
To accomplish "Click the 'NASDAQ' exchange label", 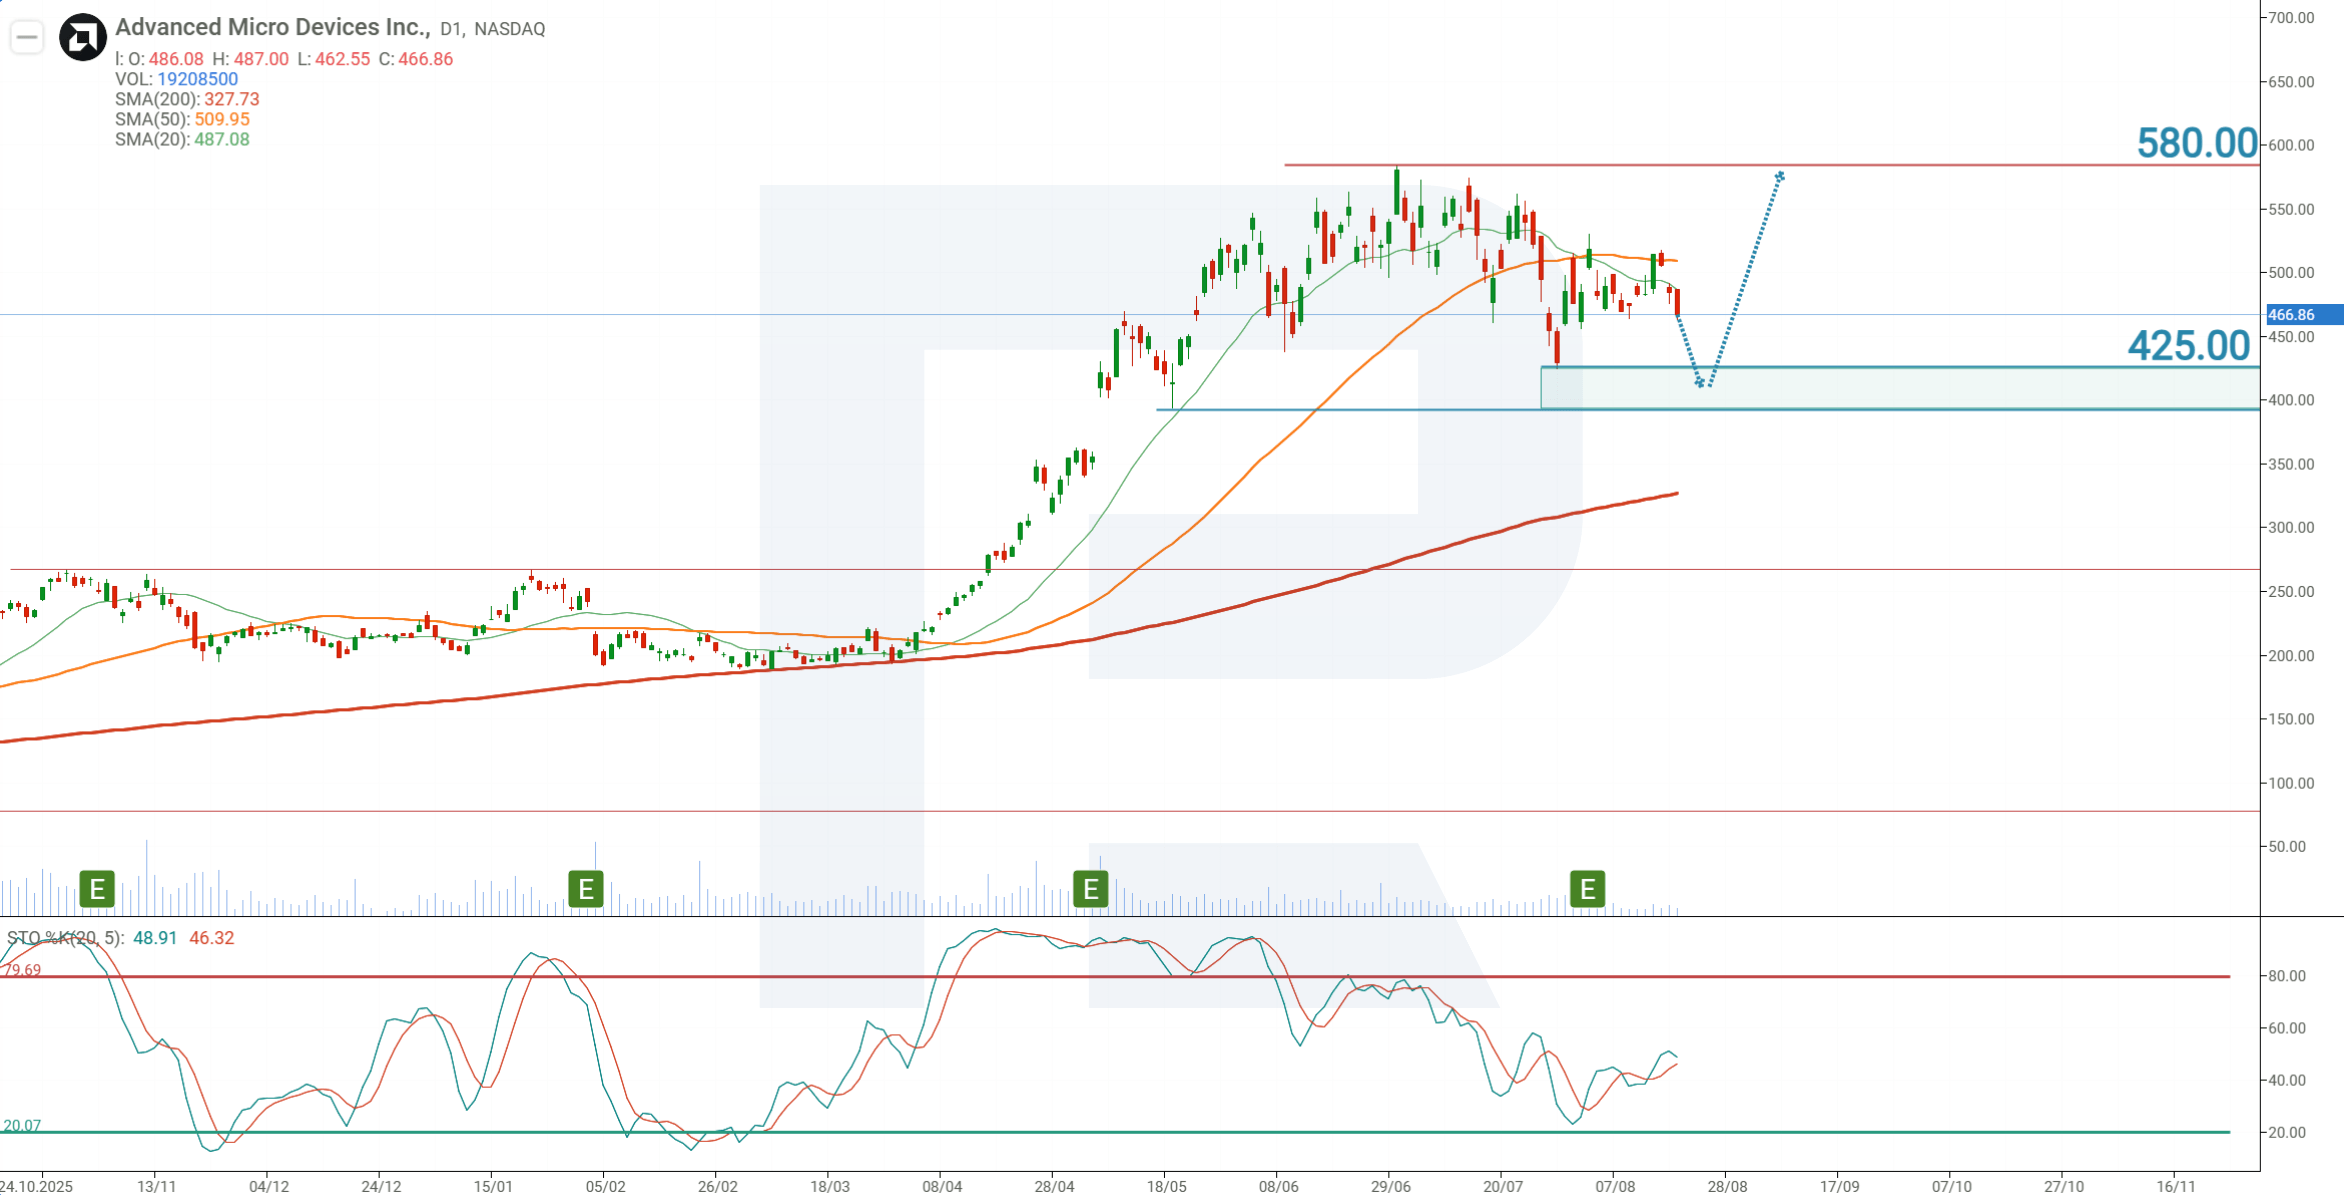I will [510, 29].
